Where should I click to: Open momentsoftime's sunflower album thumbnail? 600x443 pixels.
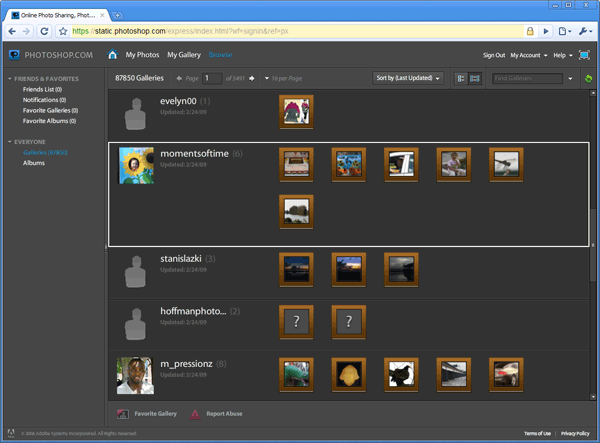[349, 165]
